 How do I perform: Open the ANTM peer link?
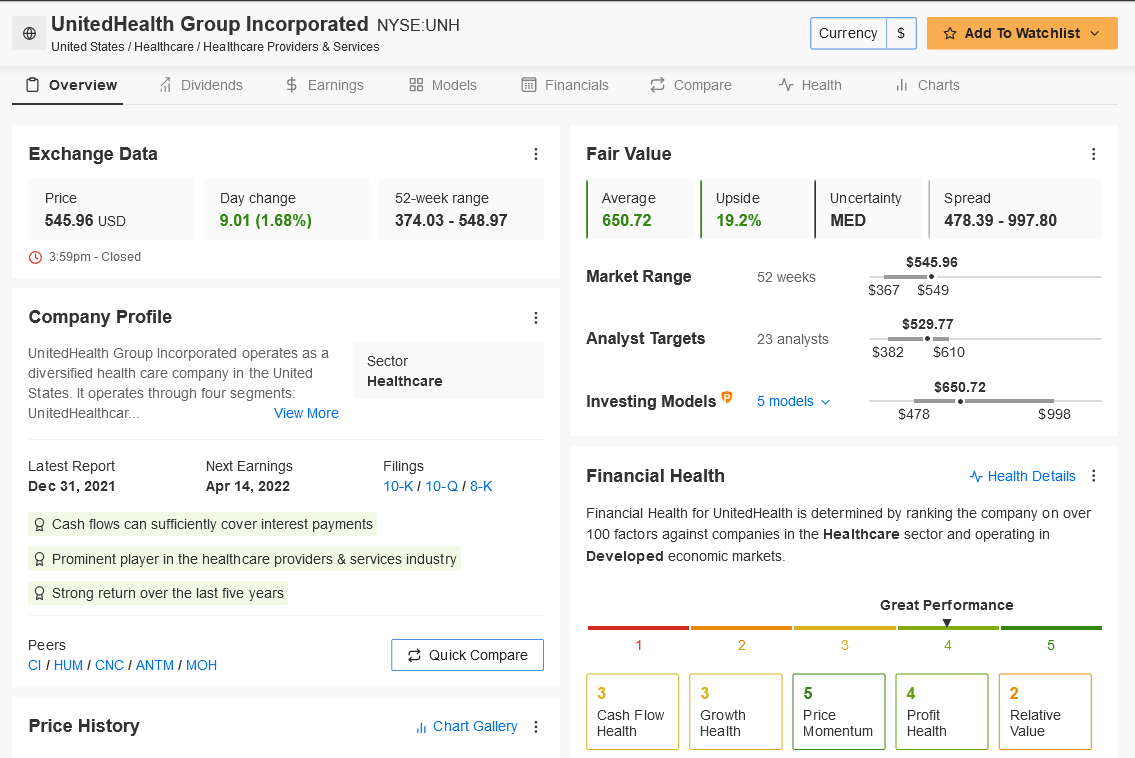coord(155,665)
